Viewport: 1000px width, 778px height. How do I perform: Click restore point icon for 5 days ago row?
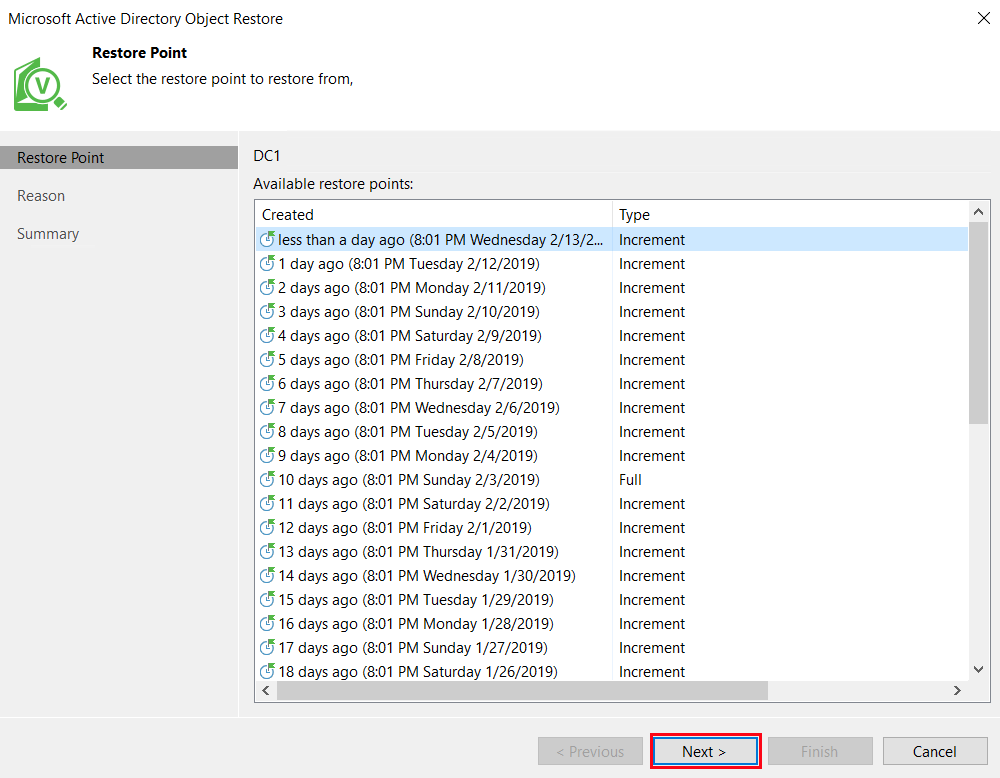(267, 360)
